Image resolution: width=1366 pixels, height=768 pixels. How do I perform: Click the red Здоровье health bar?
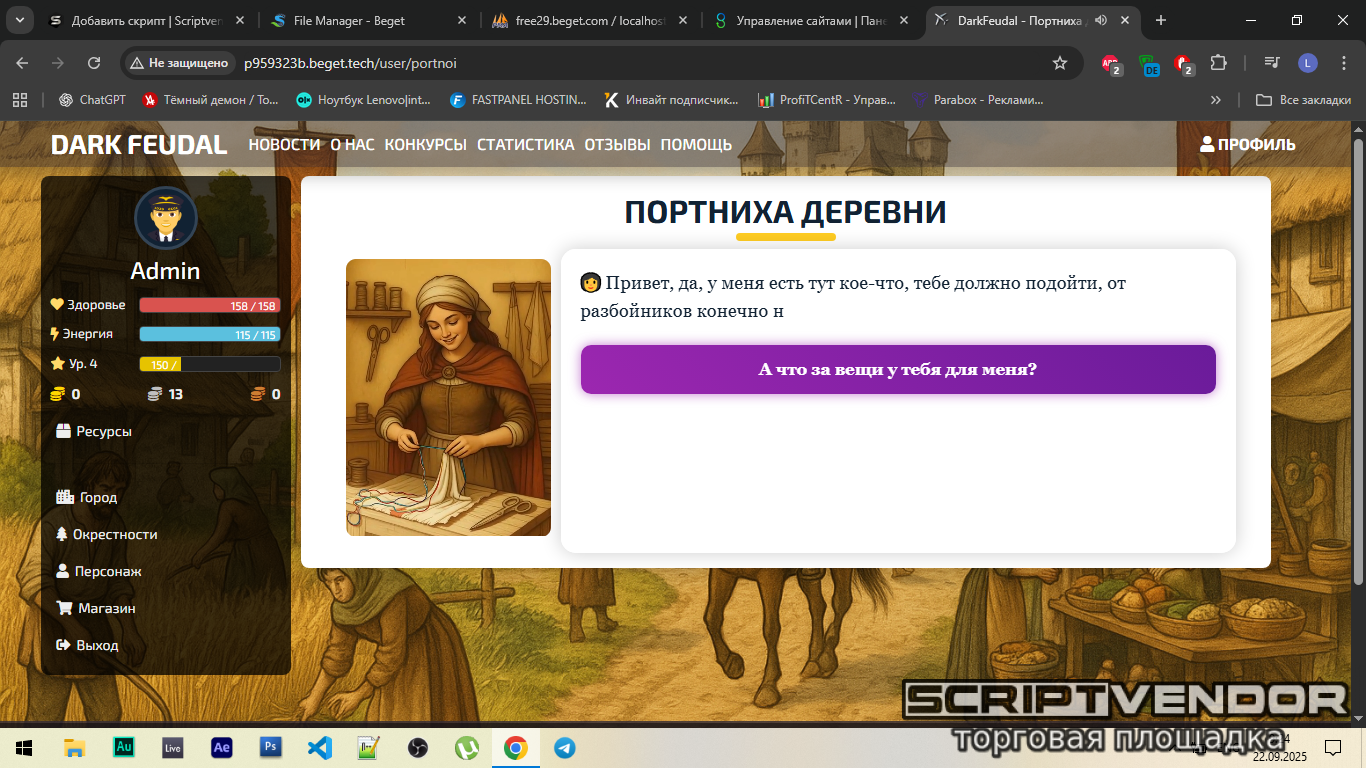pyautogui.click(x=210, y=305)
